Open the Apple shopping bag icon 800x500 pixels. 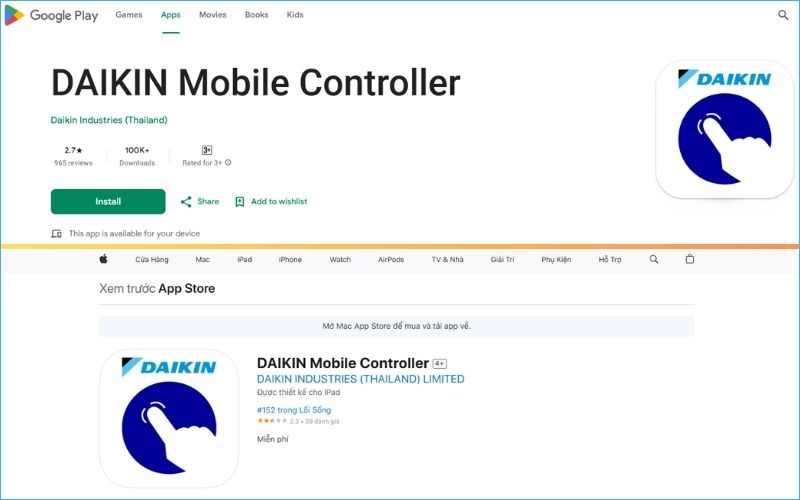(x=690, y=260)
